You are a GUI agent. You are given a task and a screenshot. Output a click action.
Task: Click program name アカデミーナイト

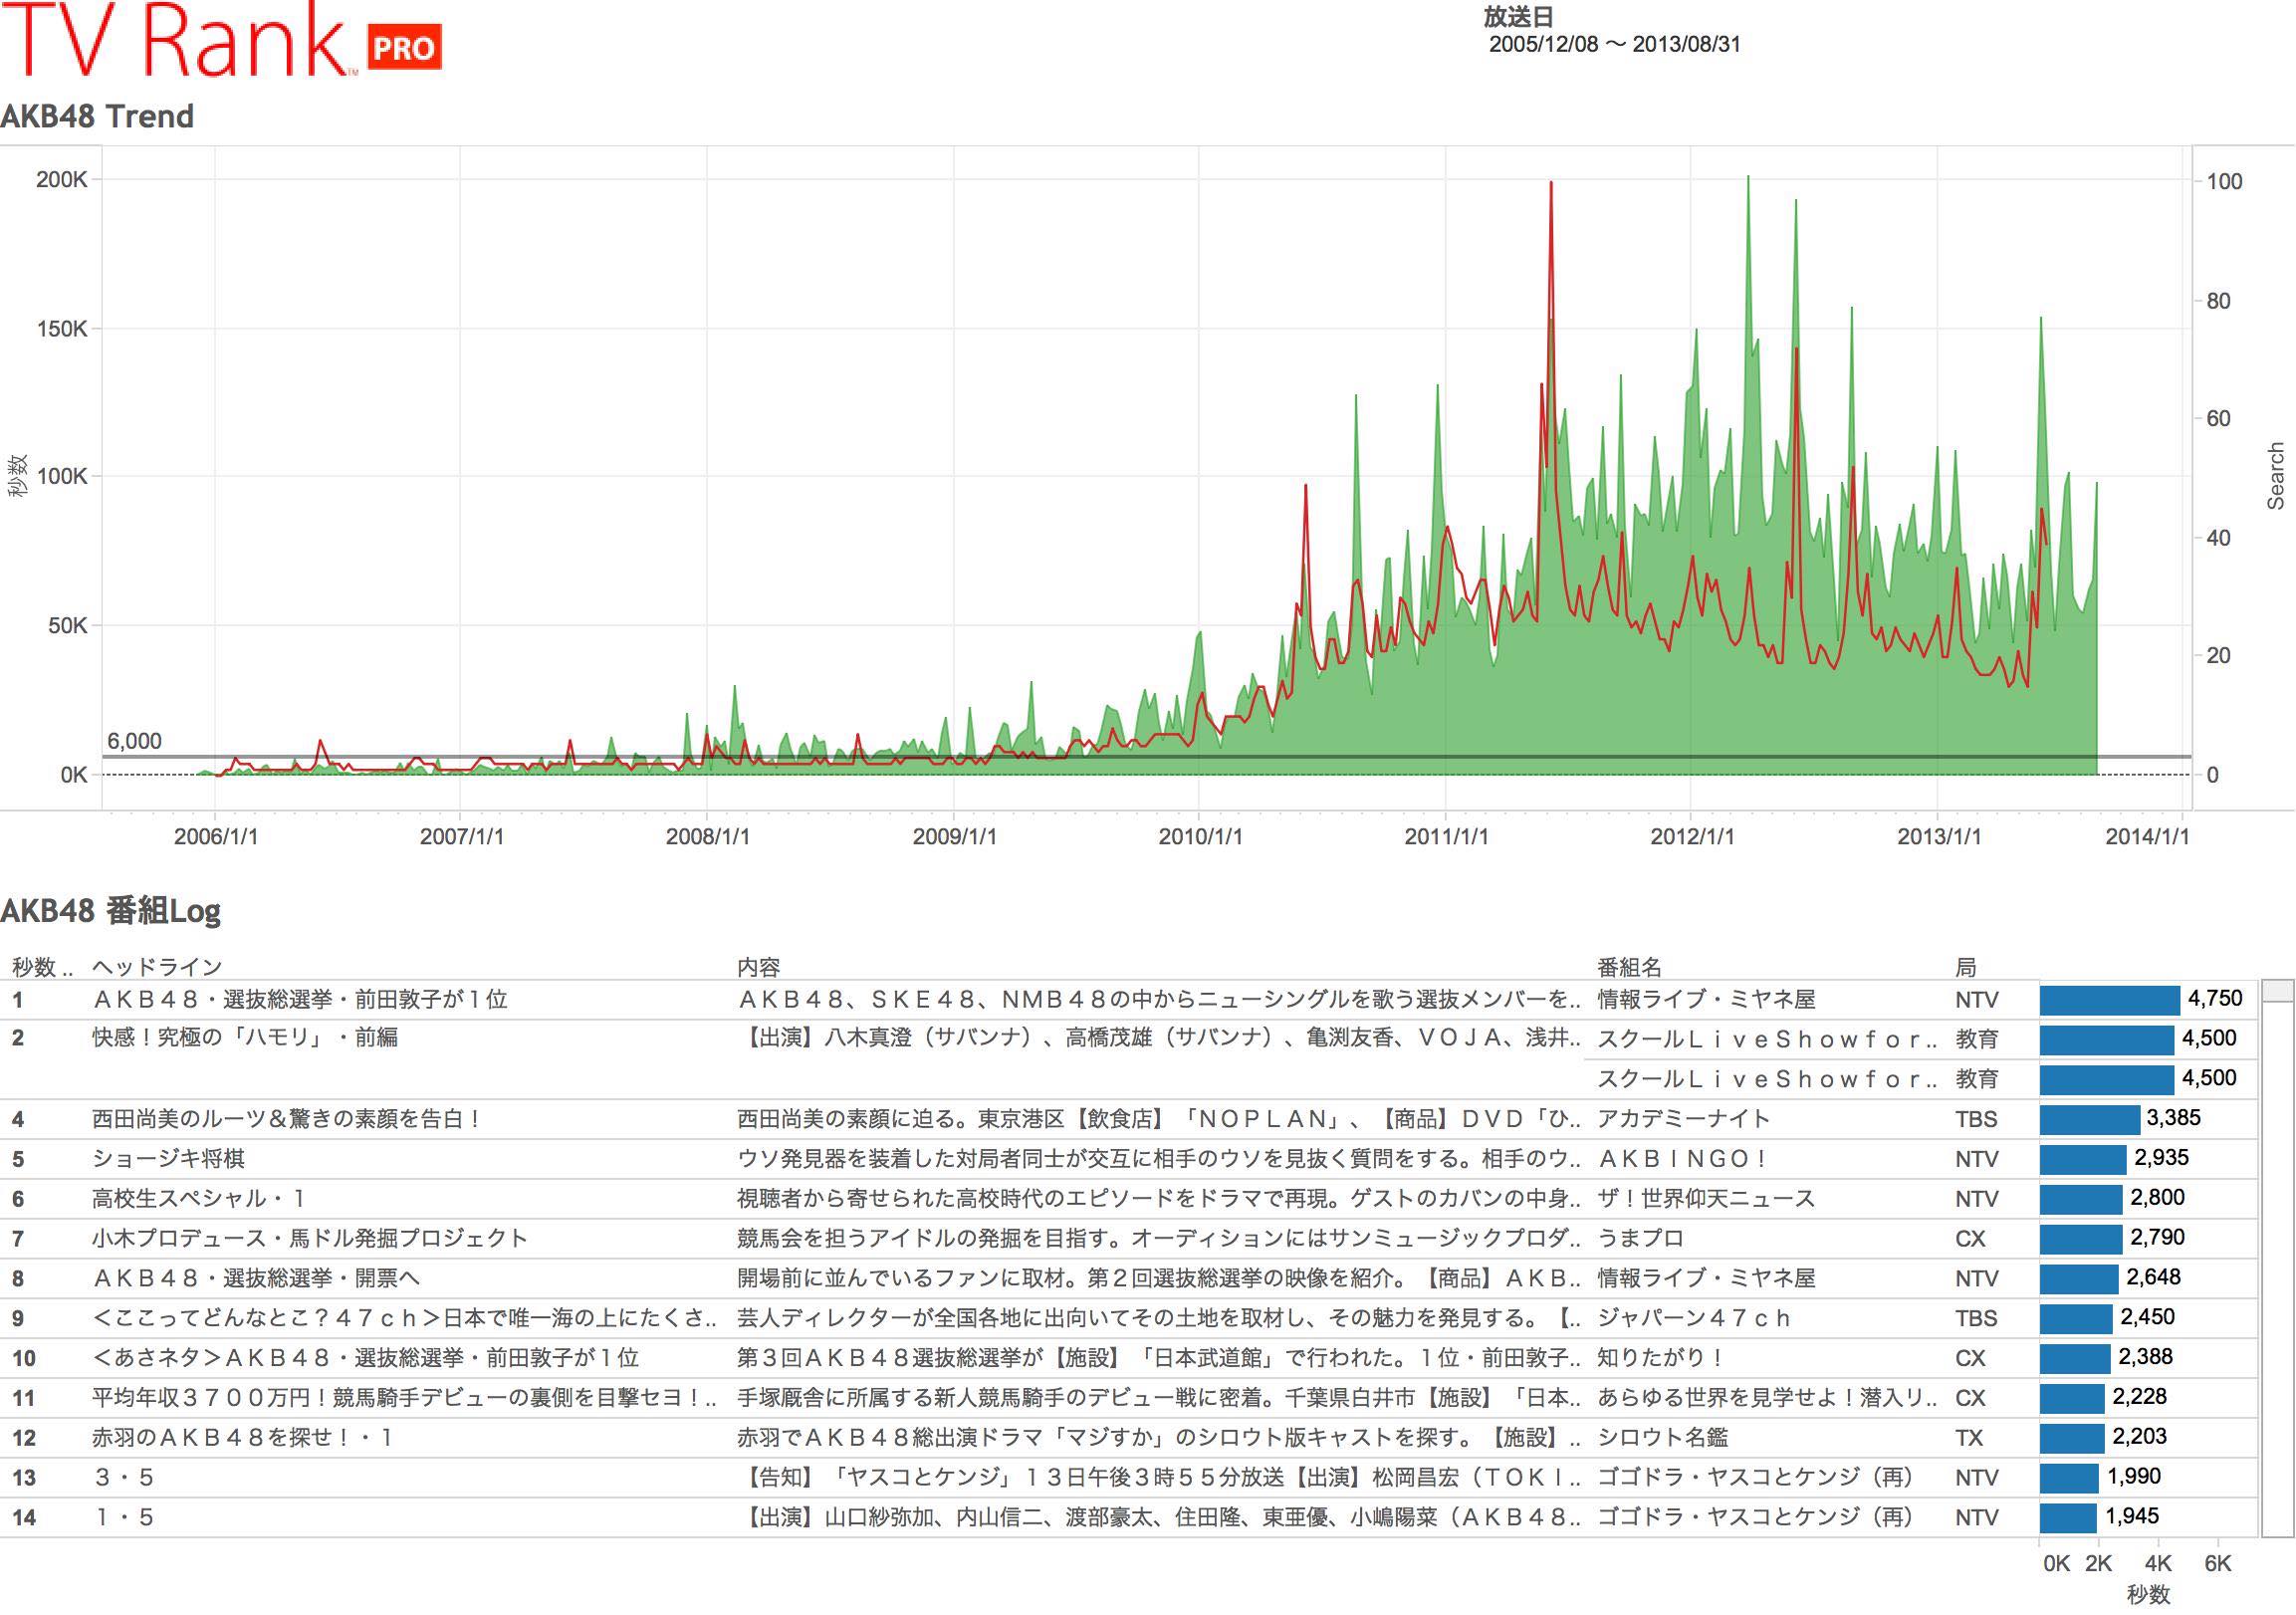[1684, 1118]
